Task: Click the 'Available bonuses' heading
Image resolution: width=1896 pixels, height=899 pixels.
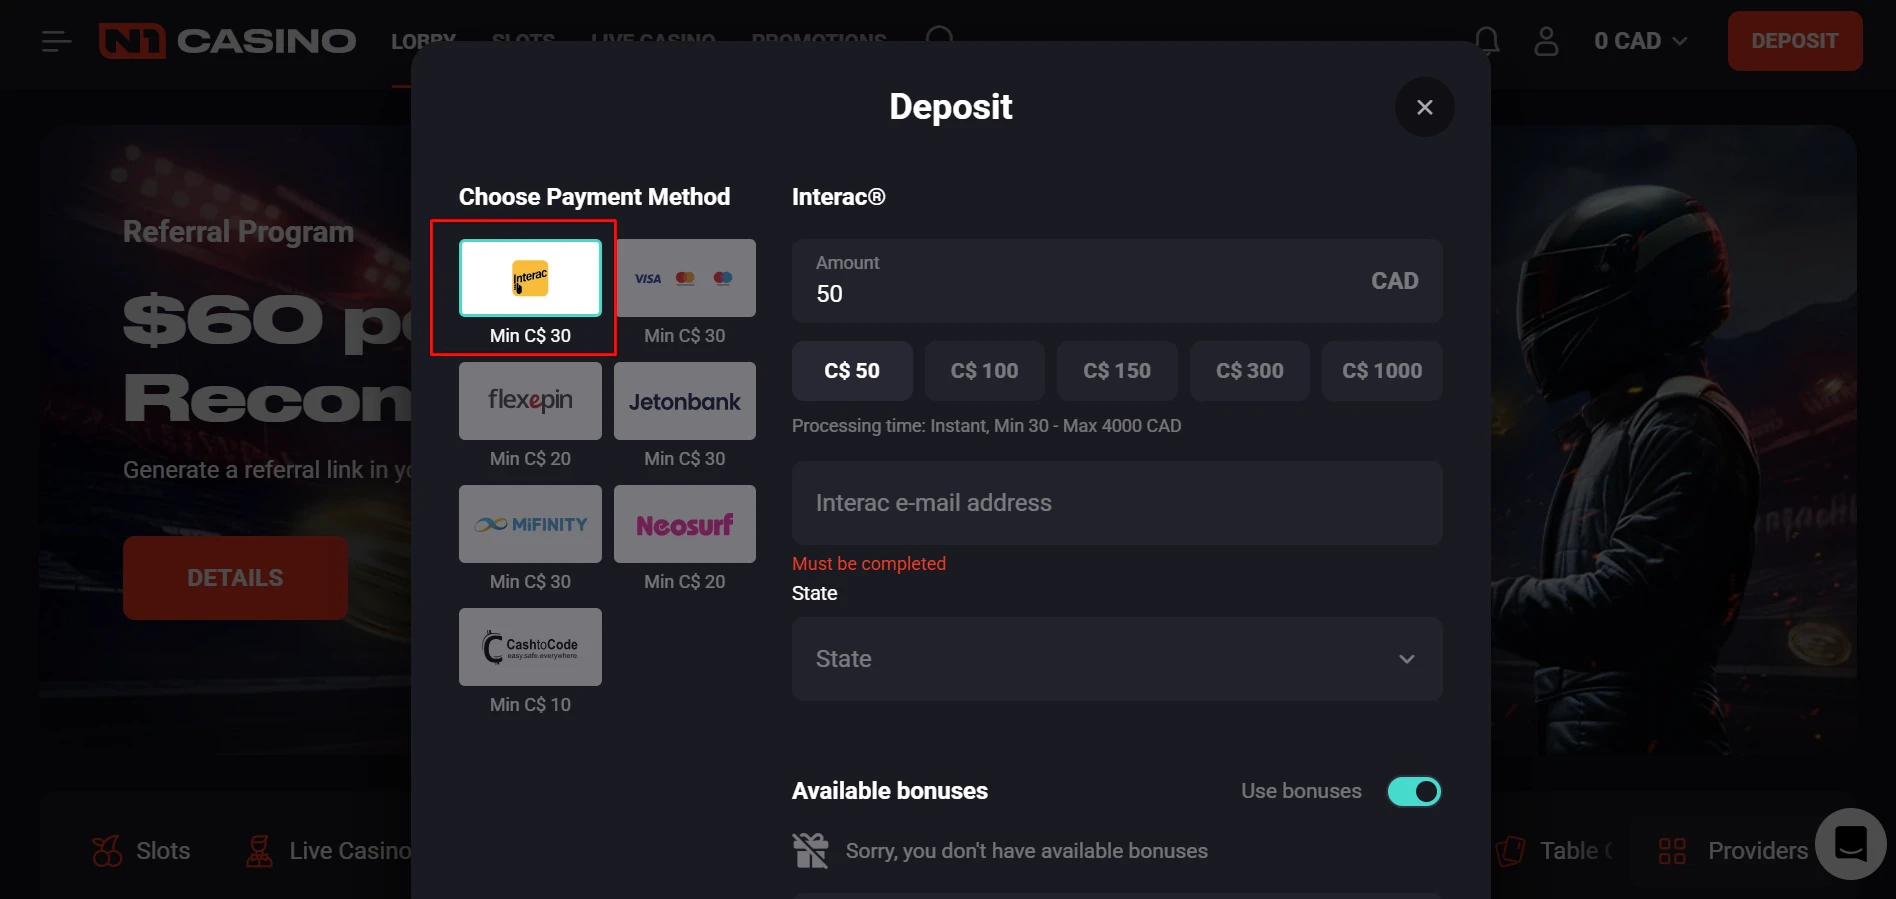Action: [890, 791]
